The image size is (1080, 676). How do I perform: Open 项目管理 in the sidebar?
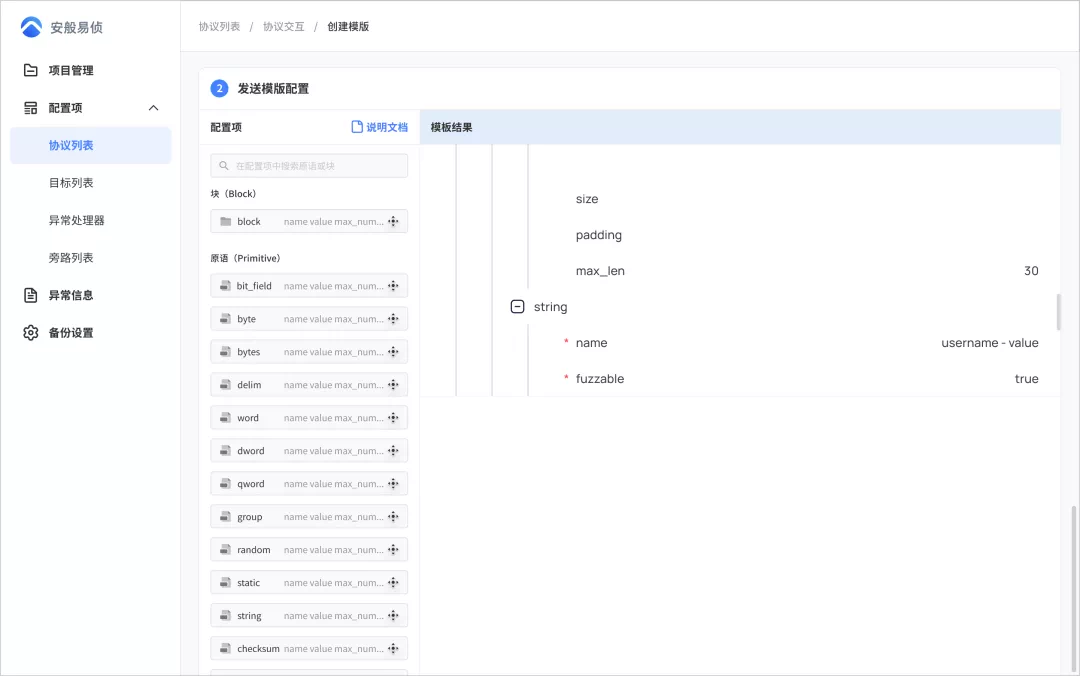pyautogui.click(x=70, y=70)
